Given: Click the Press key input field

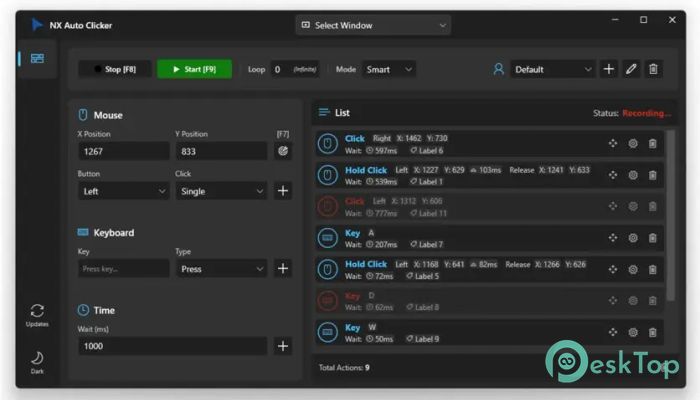Looking at the screenshot, I should tap(124, 269).
